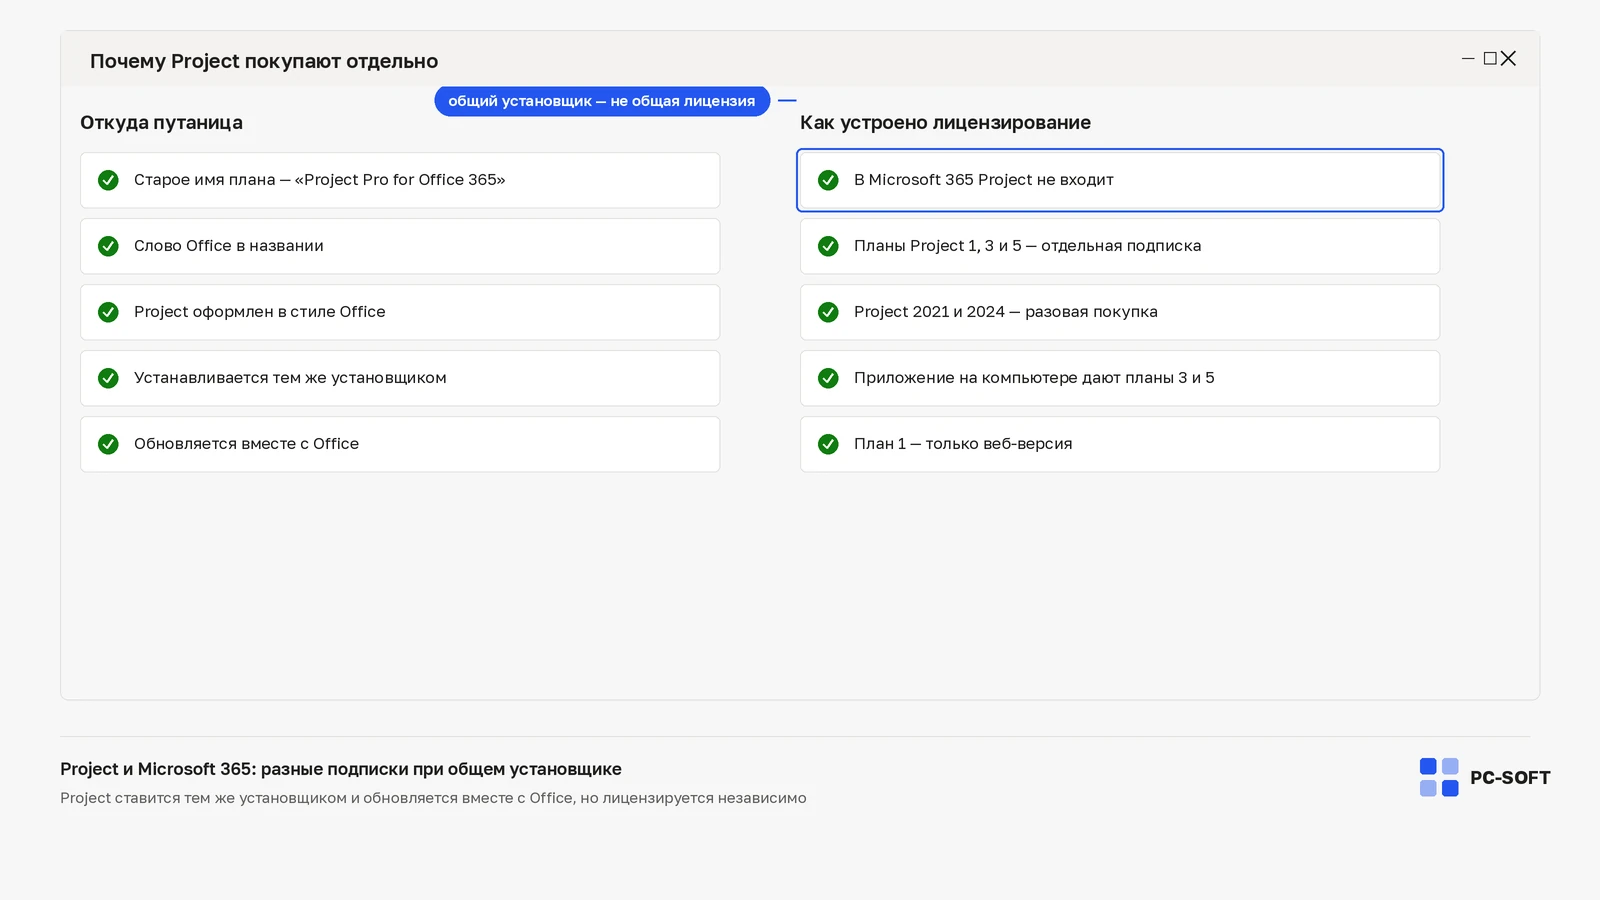Select text "Project оформлен в стиле Office"
The height and width of the screenshot is (900, 1600).
point(260,312)
